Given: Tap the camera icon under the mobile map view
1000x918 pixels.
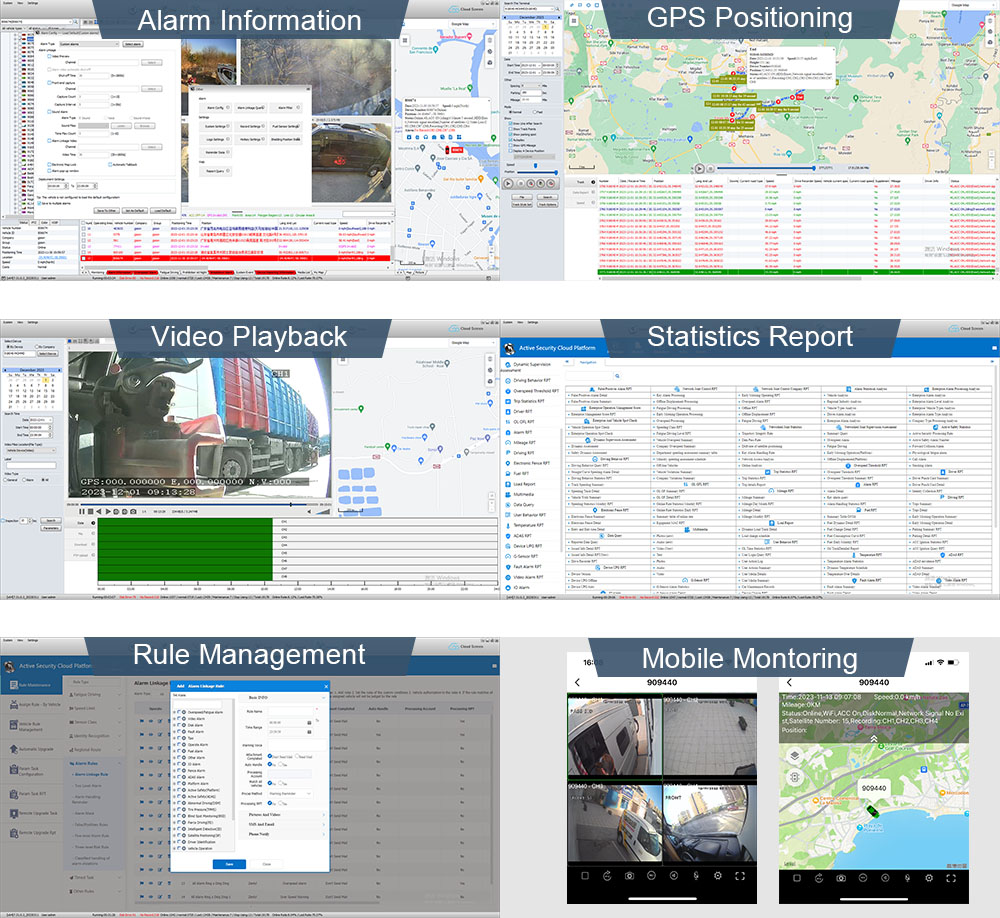Looking at the screenshot, I should (x=841, y=878).
